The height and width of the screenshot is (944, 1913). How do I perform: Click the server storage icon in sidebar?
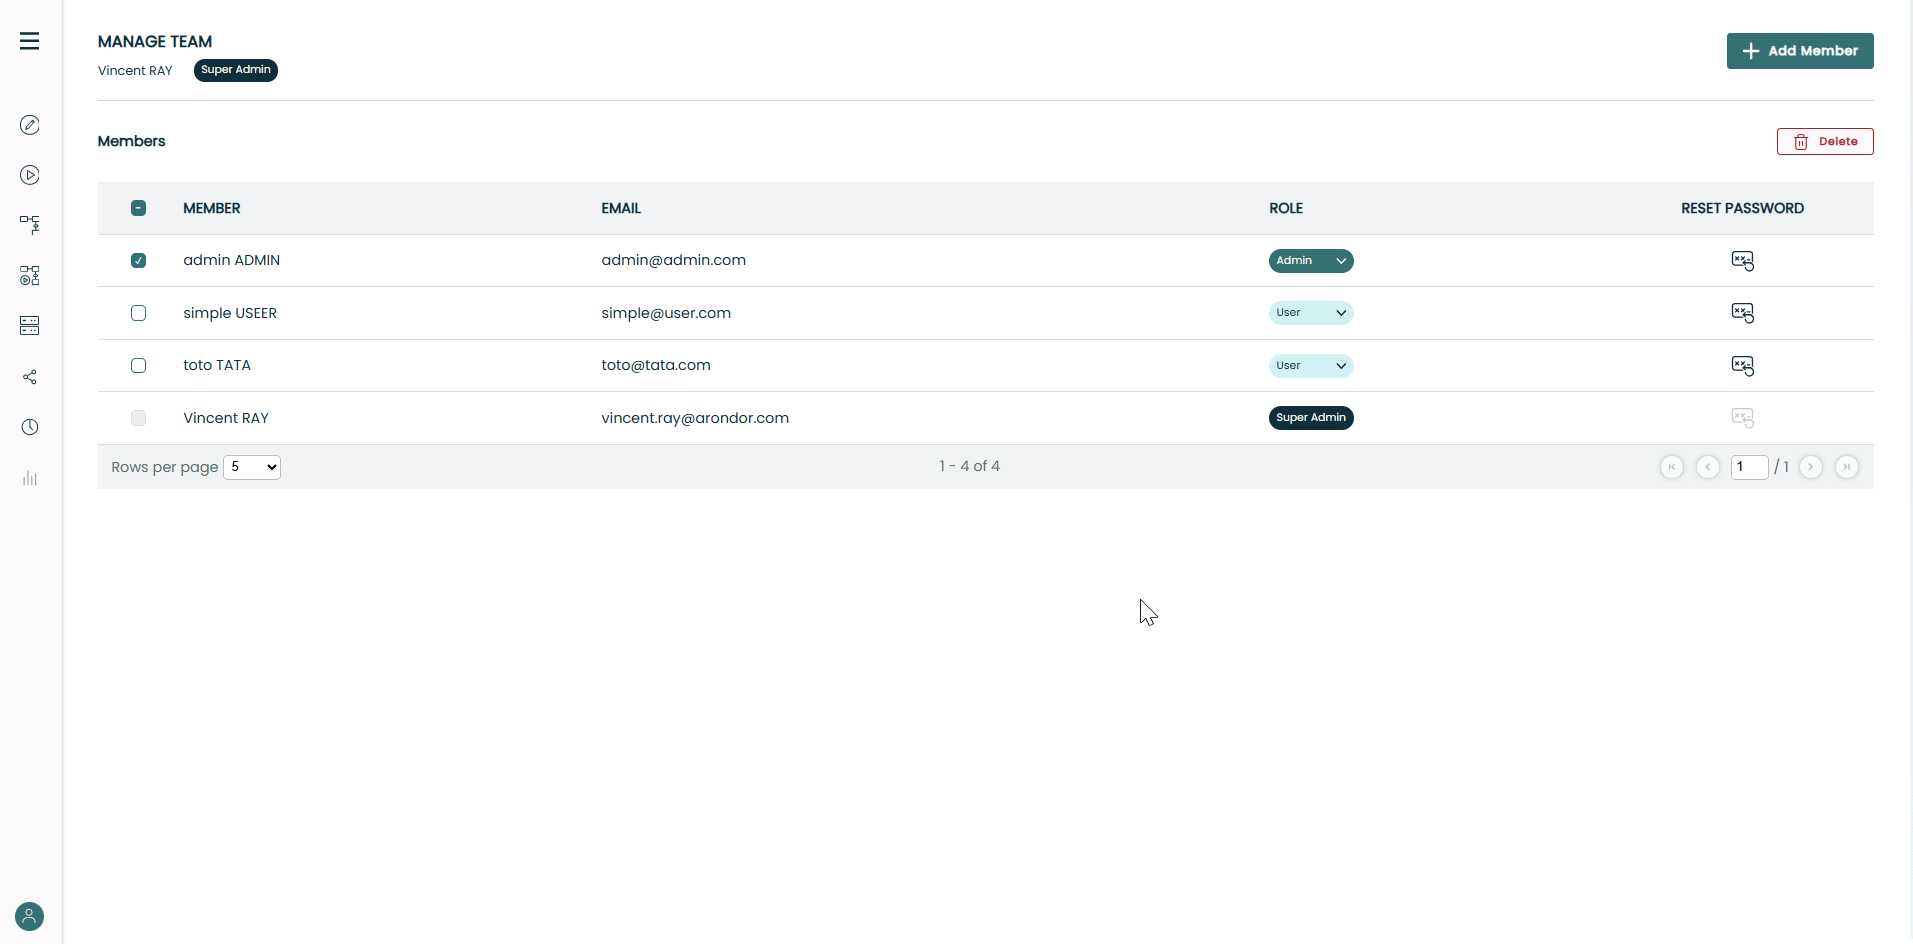tap(30, 326)
